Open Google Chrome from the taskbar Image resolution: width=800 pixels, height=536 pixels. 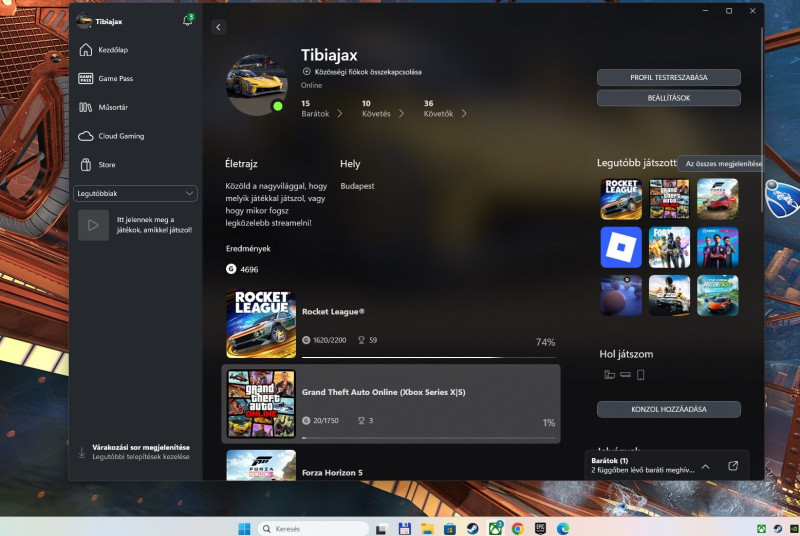pos(517,529)
